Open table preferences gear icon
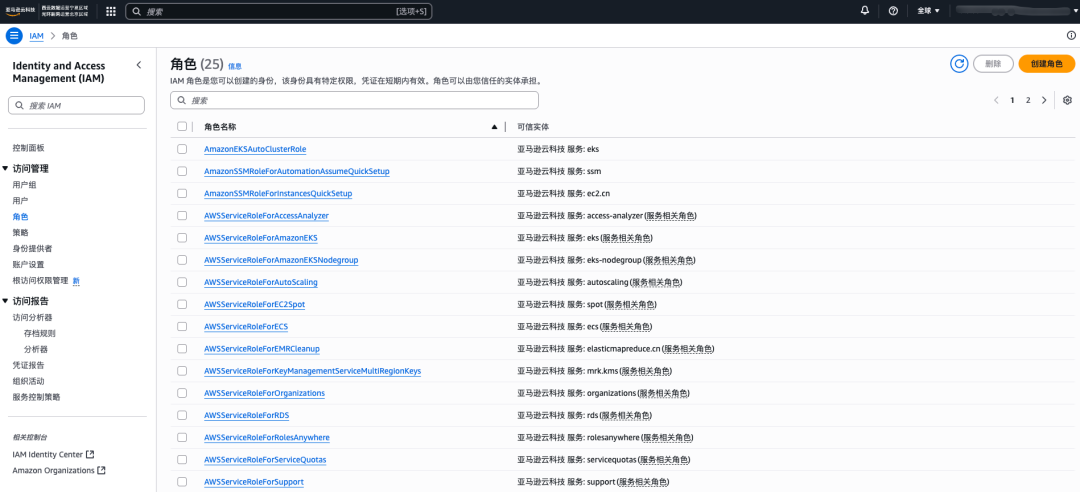This screenshot has width=1080, height=492. (x=1068, y=100)
